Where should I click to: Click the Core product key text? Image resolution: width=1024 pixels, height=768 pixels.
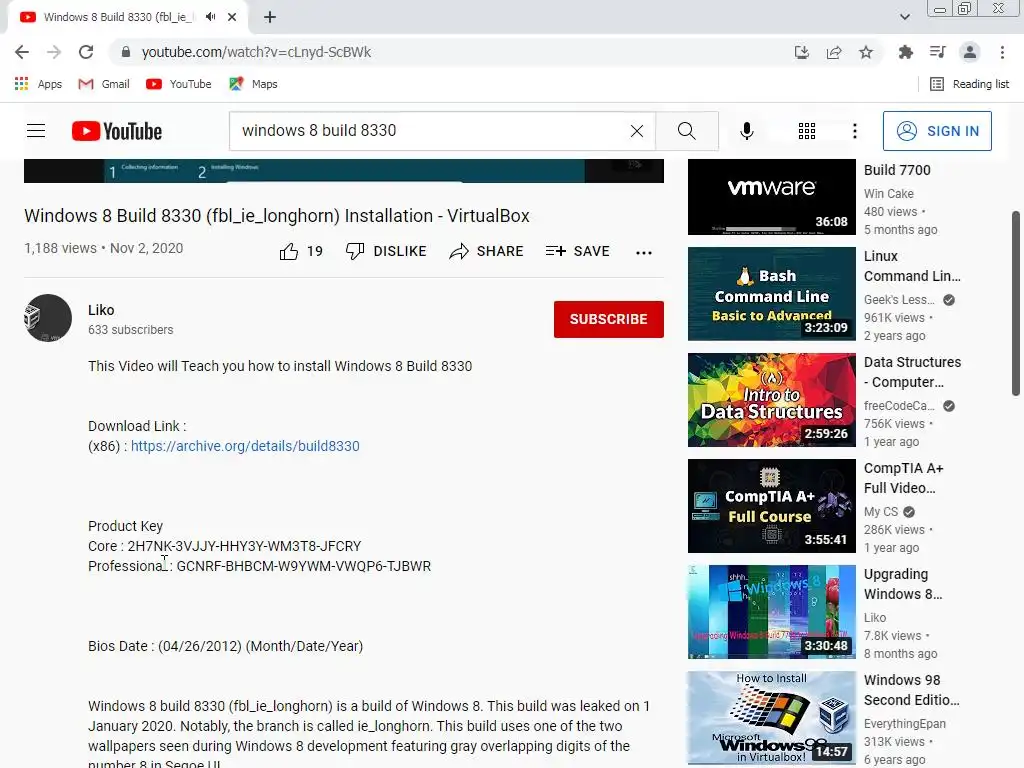point(225,546)
